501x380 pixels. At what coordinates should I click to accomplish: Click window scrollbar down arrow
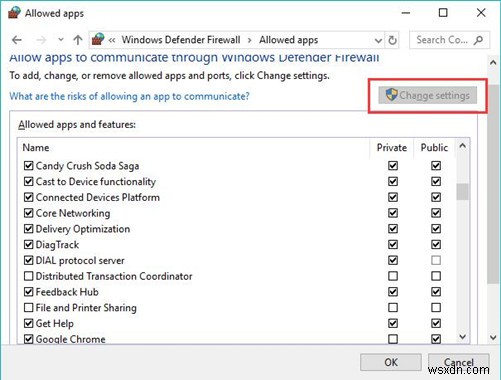(493, 337)
